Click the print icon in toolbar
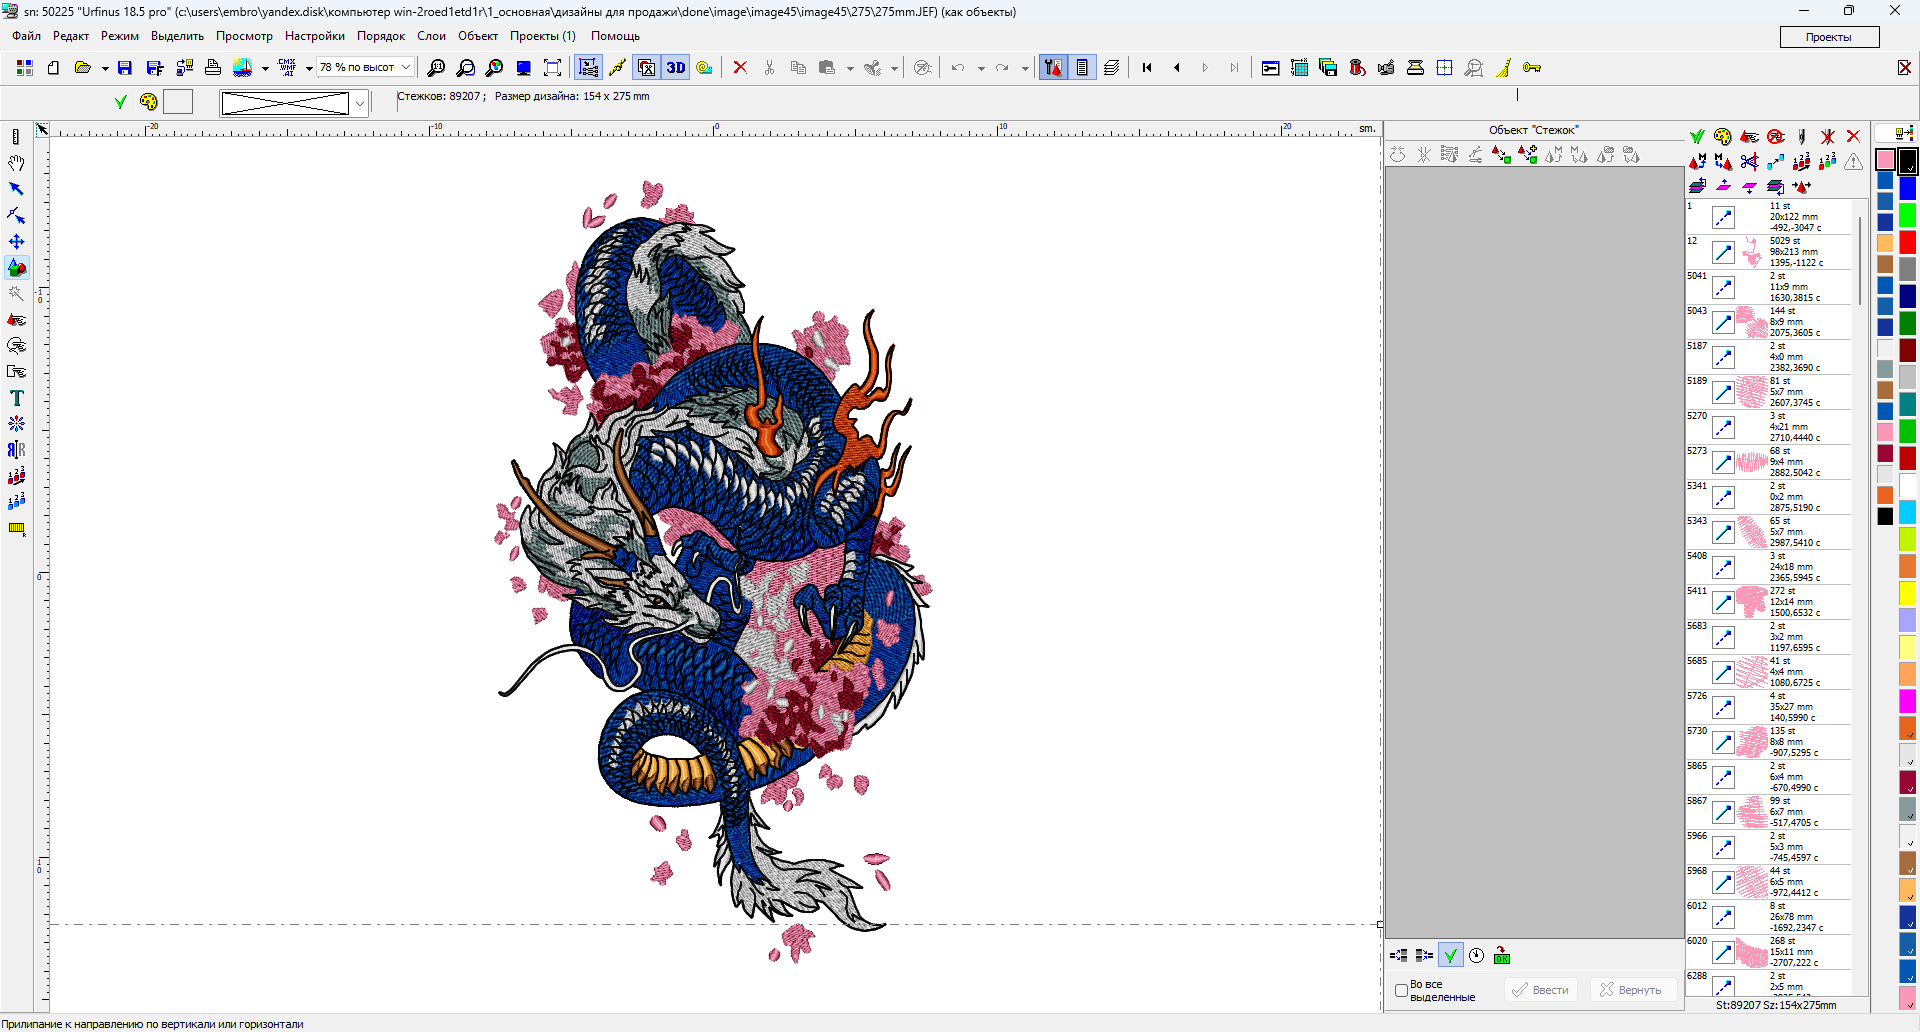This screenshot has height=1032, width=1920. coord(212,68)
